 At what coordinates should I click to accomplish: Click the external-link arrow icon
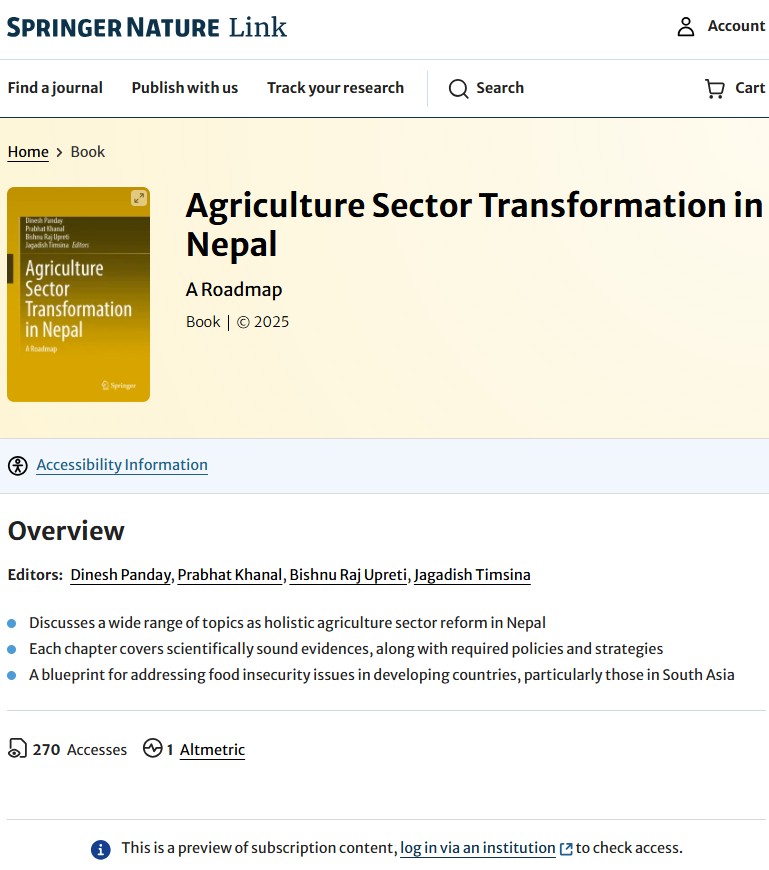(x=566, y=849)
